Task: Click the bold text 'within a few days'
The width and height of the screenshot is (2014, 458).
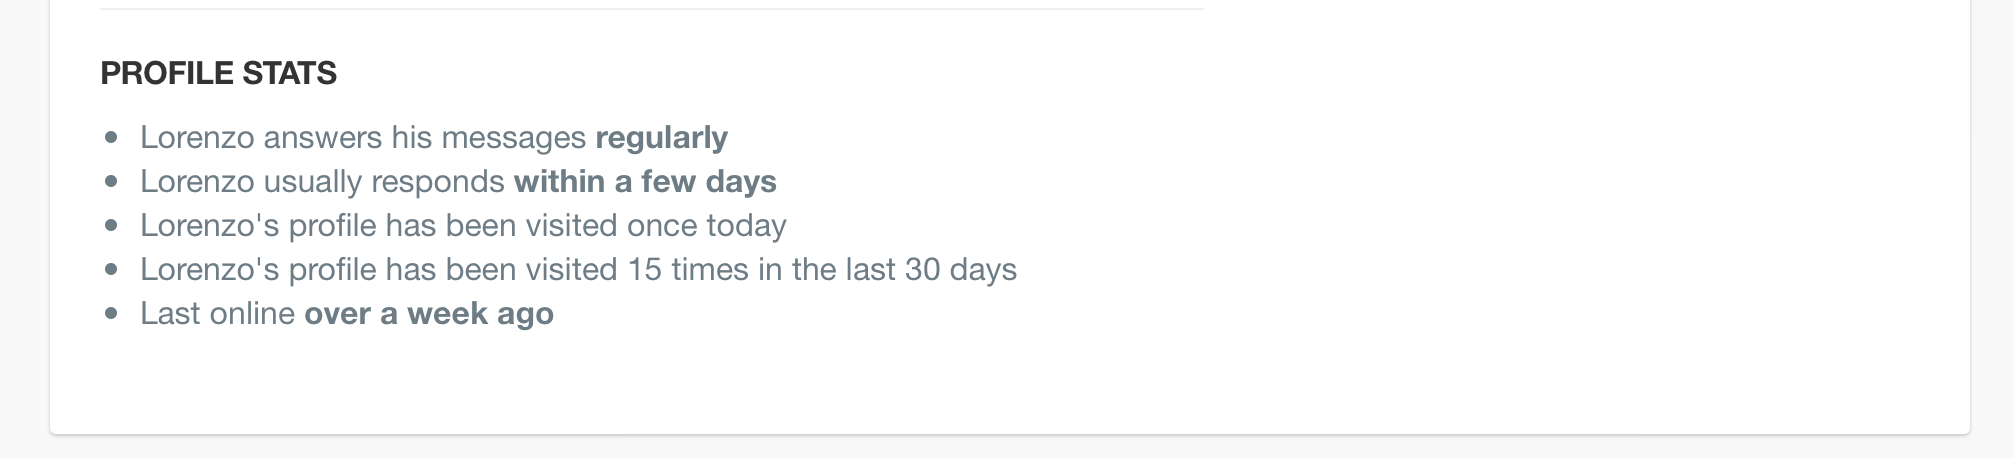Action: click(x=645, y=181)
